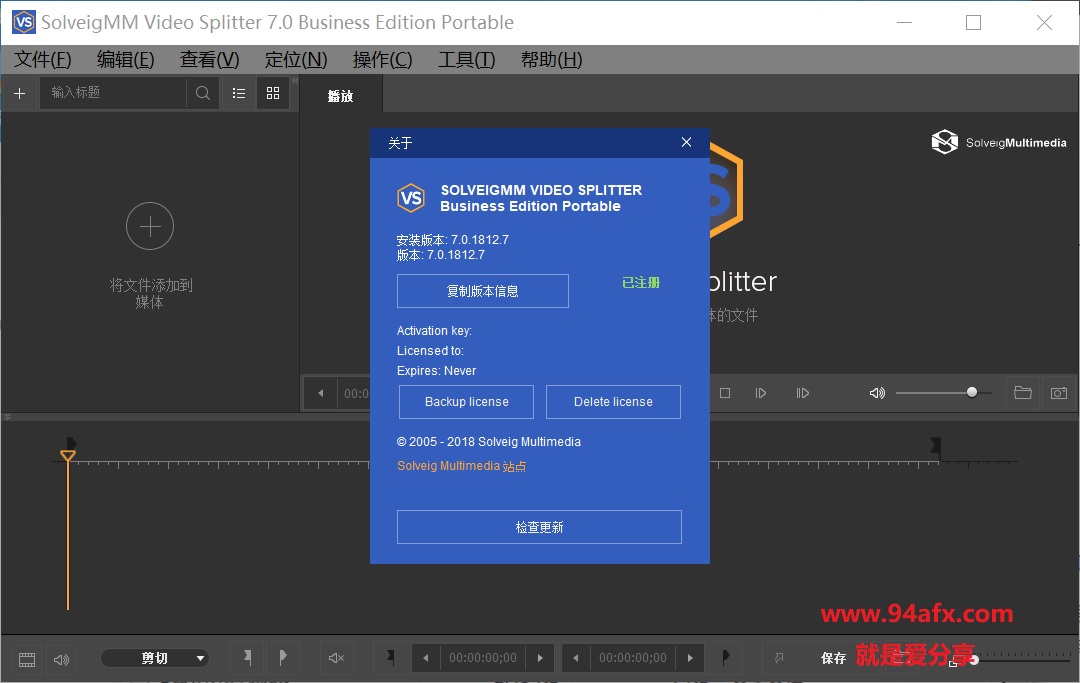Click the 输入标题 search input field

114,93
